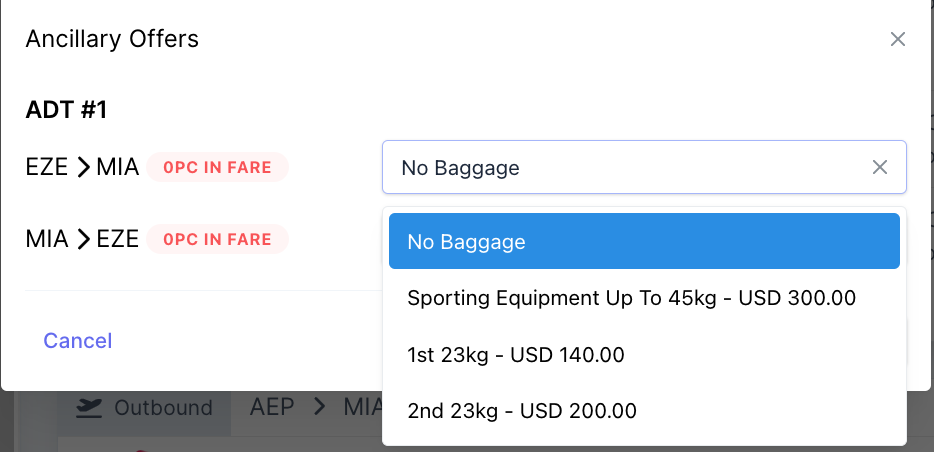Click the EZE origin airport code
934x452 pixels.
pos(47,168)
